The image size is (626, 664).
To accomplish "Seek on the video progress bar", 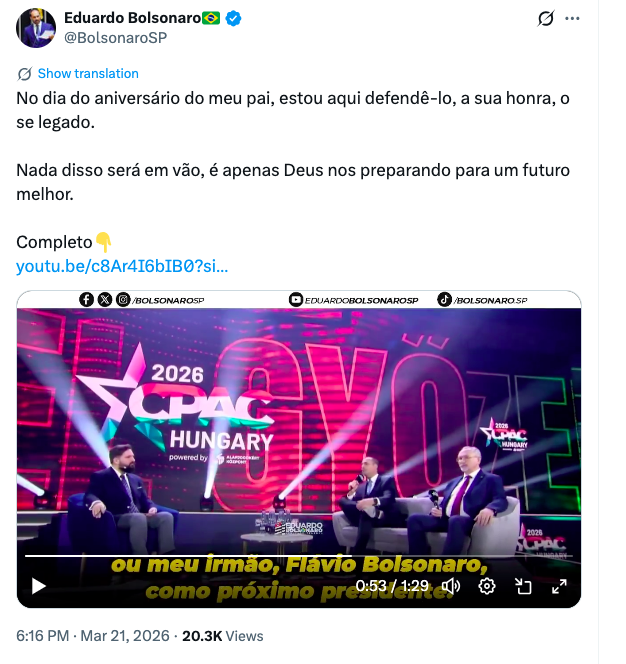I will [x=299, y=556].
